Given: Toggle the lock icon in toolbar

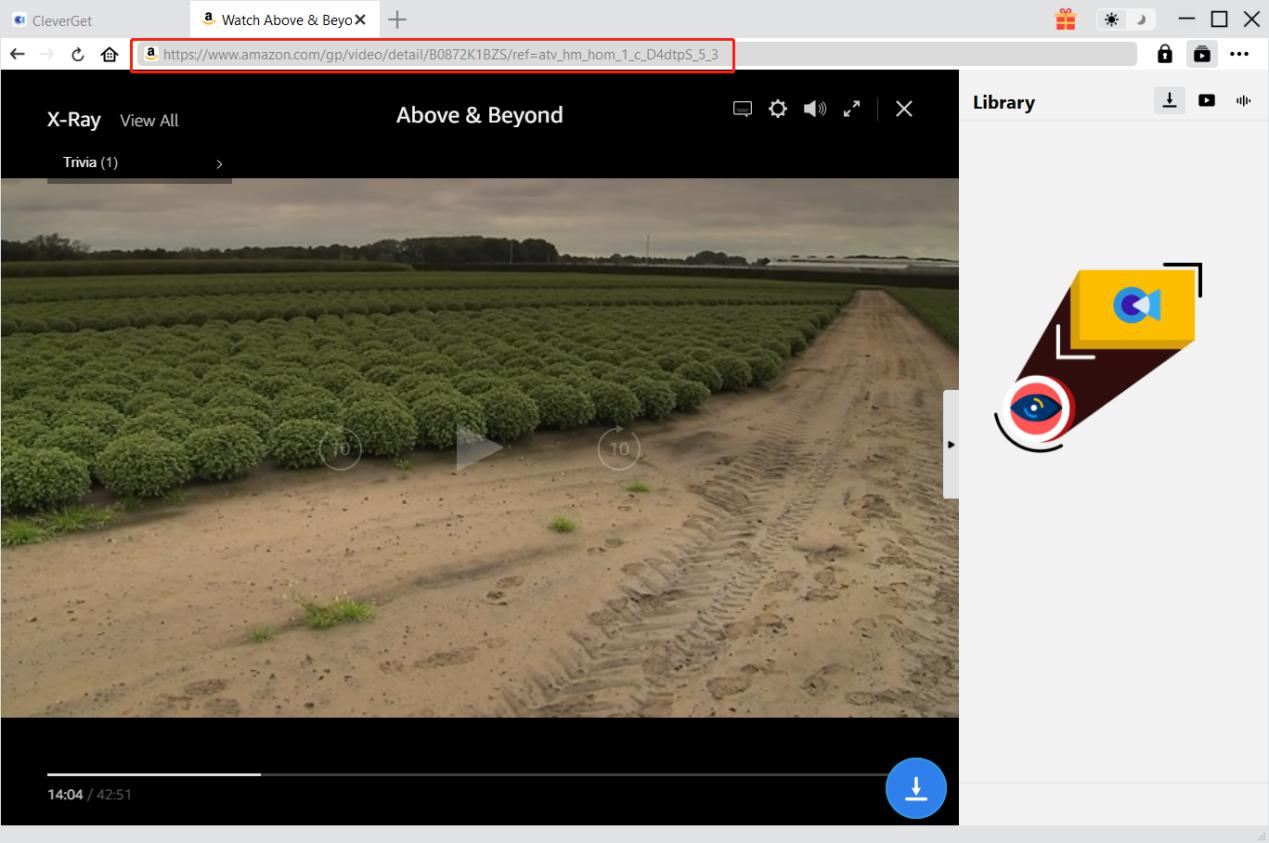Looking at the screenshot, I should tap(1165, 54).
